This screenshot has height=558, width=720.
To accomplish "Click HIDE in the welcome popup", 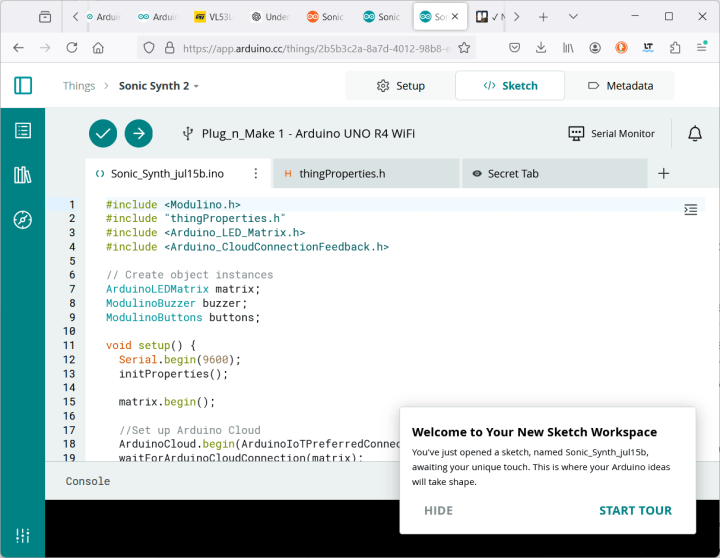I will [438, 510].
